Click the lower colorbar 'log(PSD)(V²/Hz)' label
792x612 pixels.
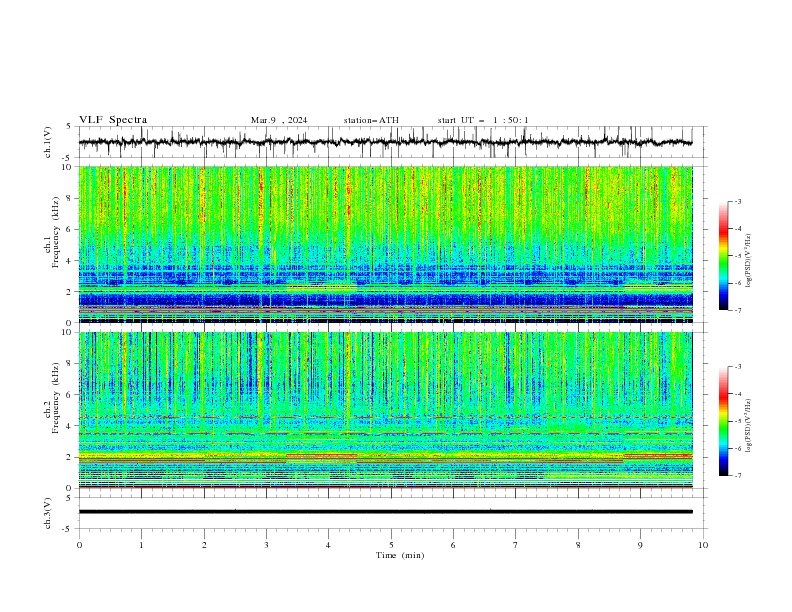tap(749, 425)
